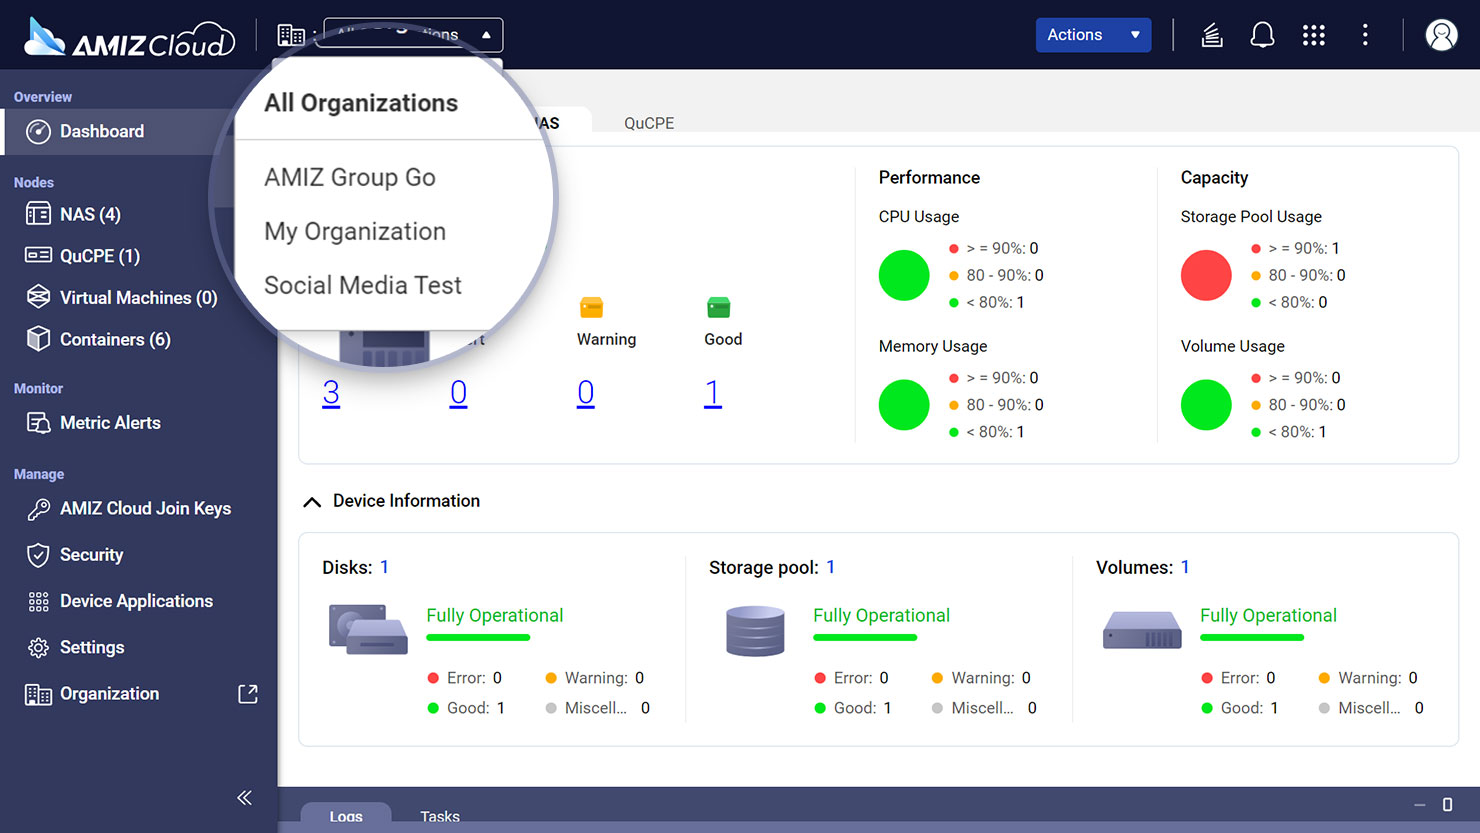
Task: Choose My Organization from the organization menu
Action: tap(354, 231)
